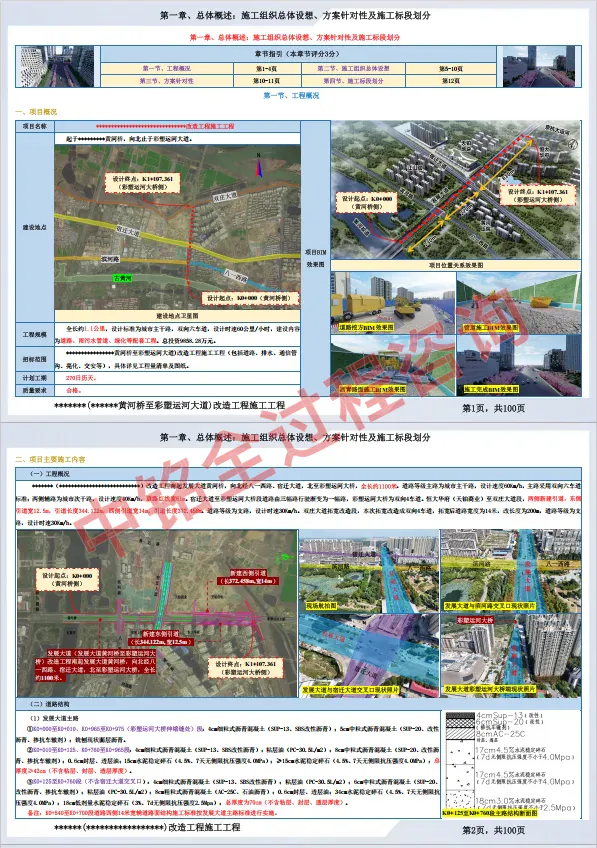Image resolution: width=597 pixels, height=848 pixels.
Task: Click the 设计起点 K0+000（黄河桥侧） callout on satellite map
Action: (x=250, y=298)
